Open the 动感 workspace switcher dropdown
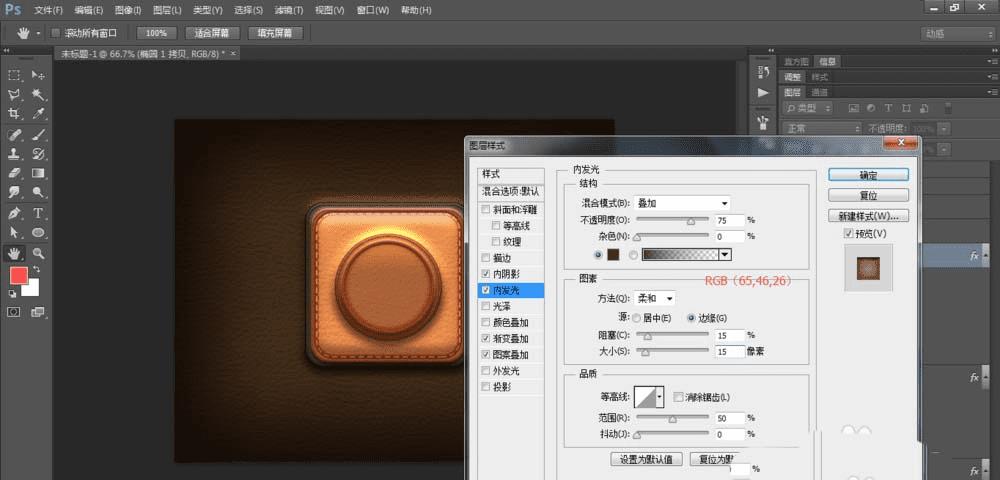Viewport: 1000px width, 480px height. [x=958, y=34]
